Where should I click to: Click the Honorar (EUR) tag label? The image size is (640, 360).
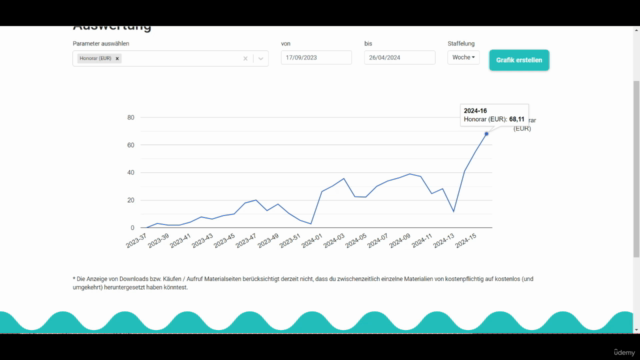pos(95,58)
